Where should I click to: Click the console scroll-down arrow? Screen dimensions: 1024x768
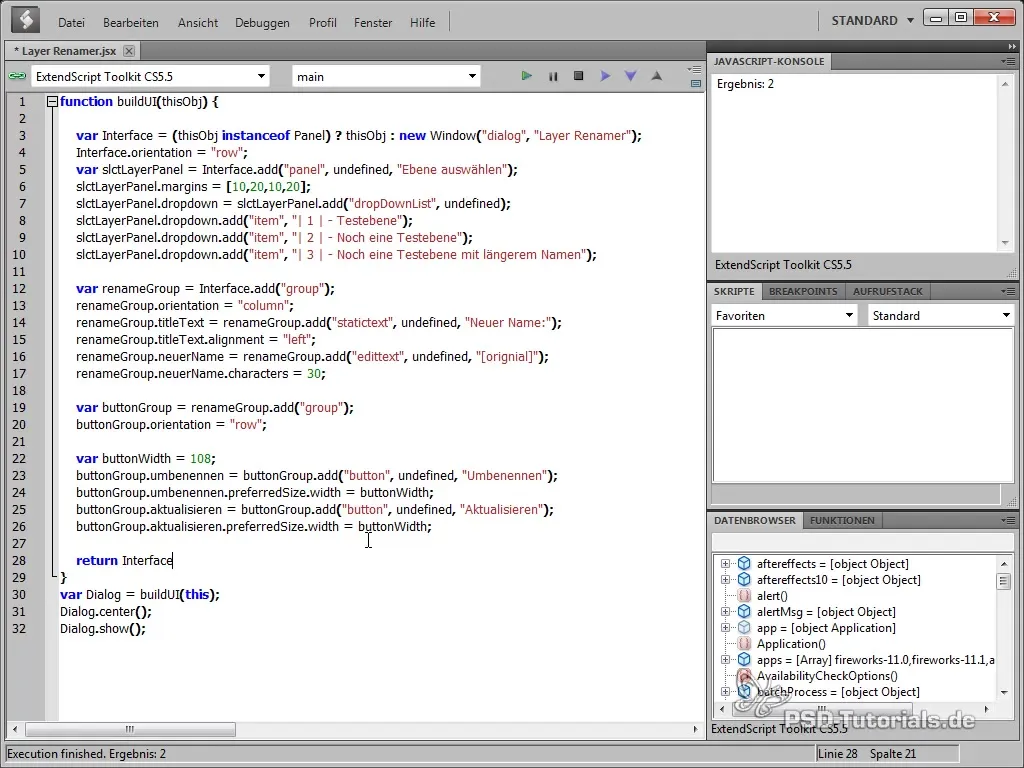point(1005,243)
